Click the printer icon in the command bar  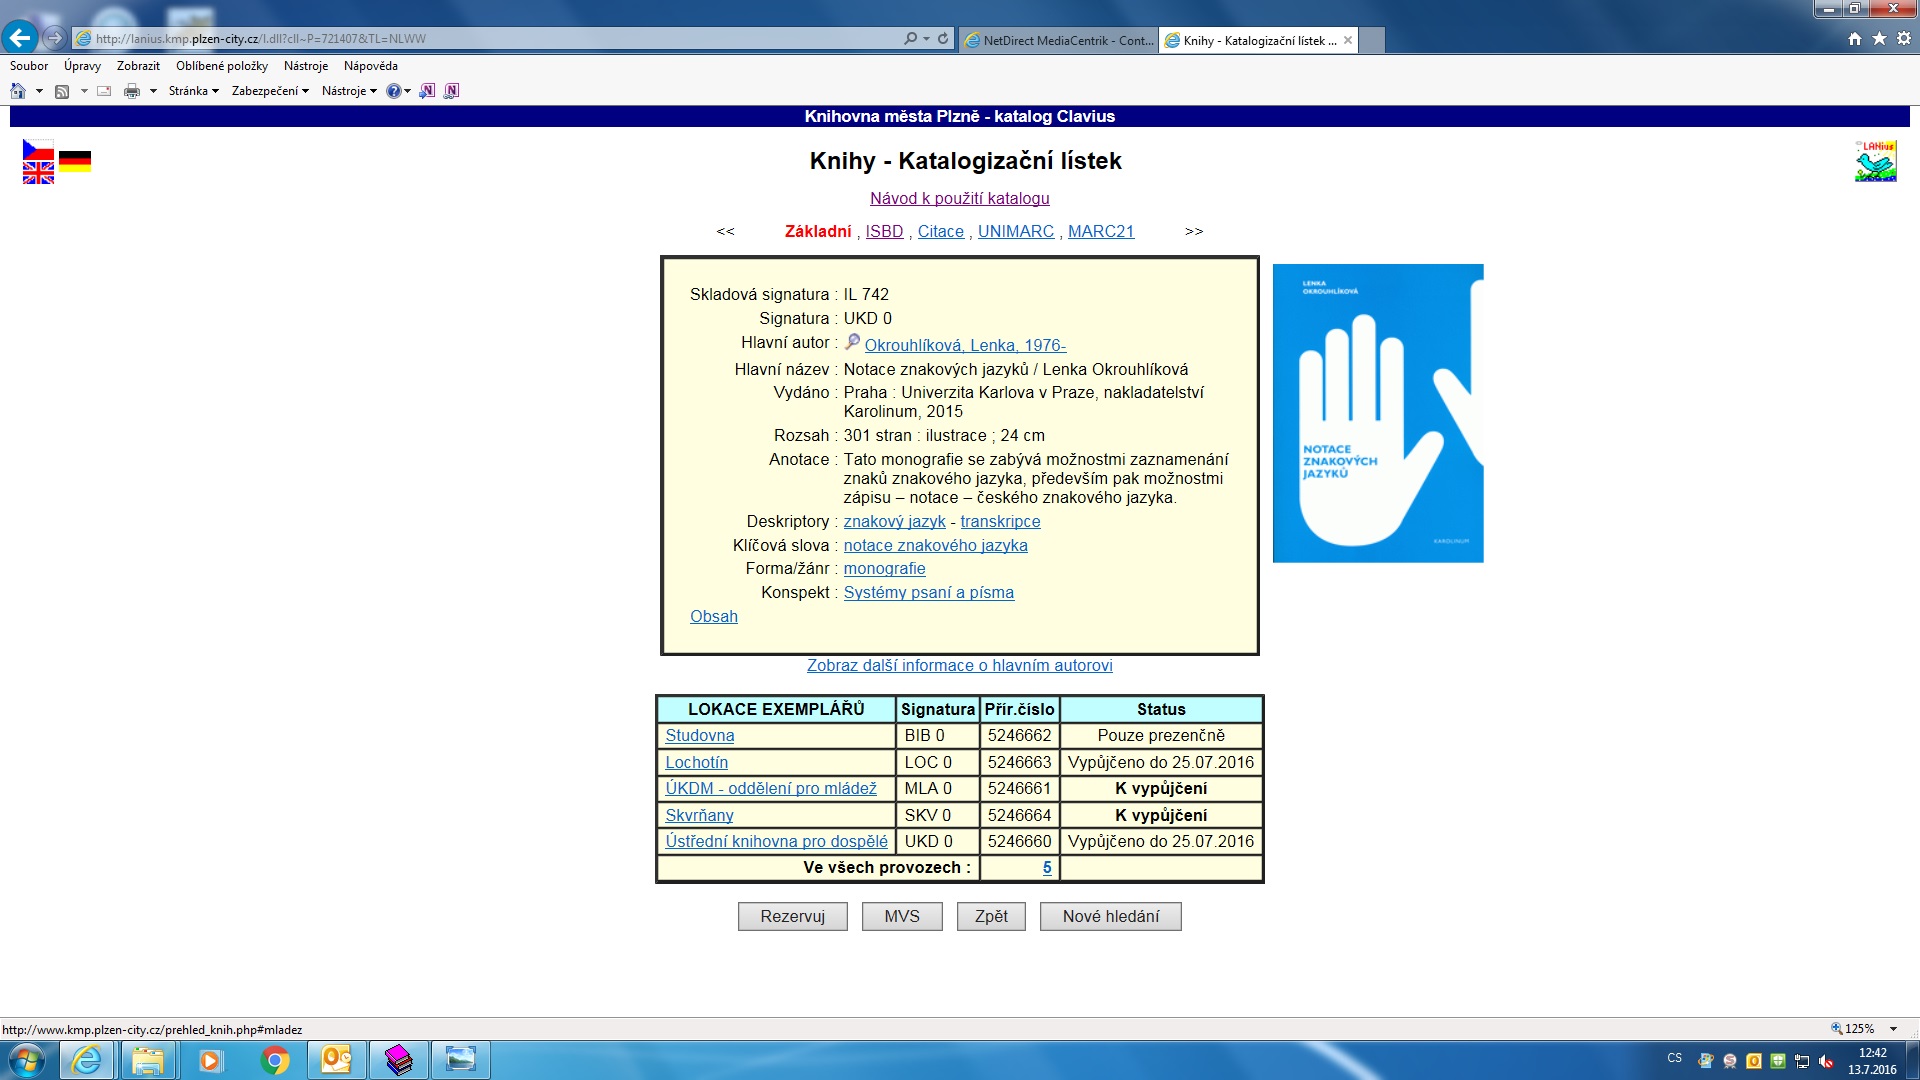click(131, 91)
